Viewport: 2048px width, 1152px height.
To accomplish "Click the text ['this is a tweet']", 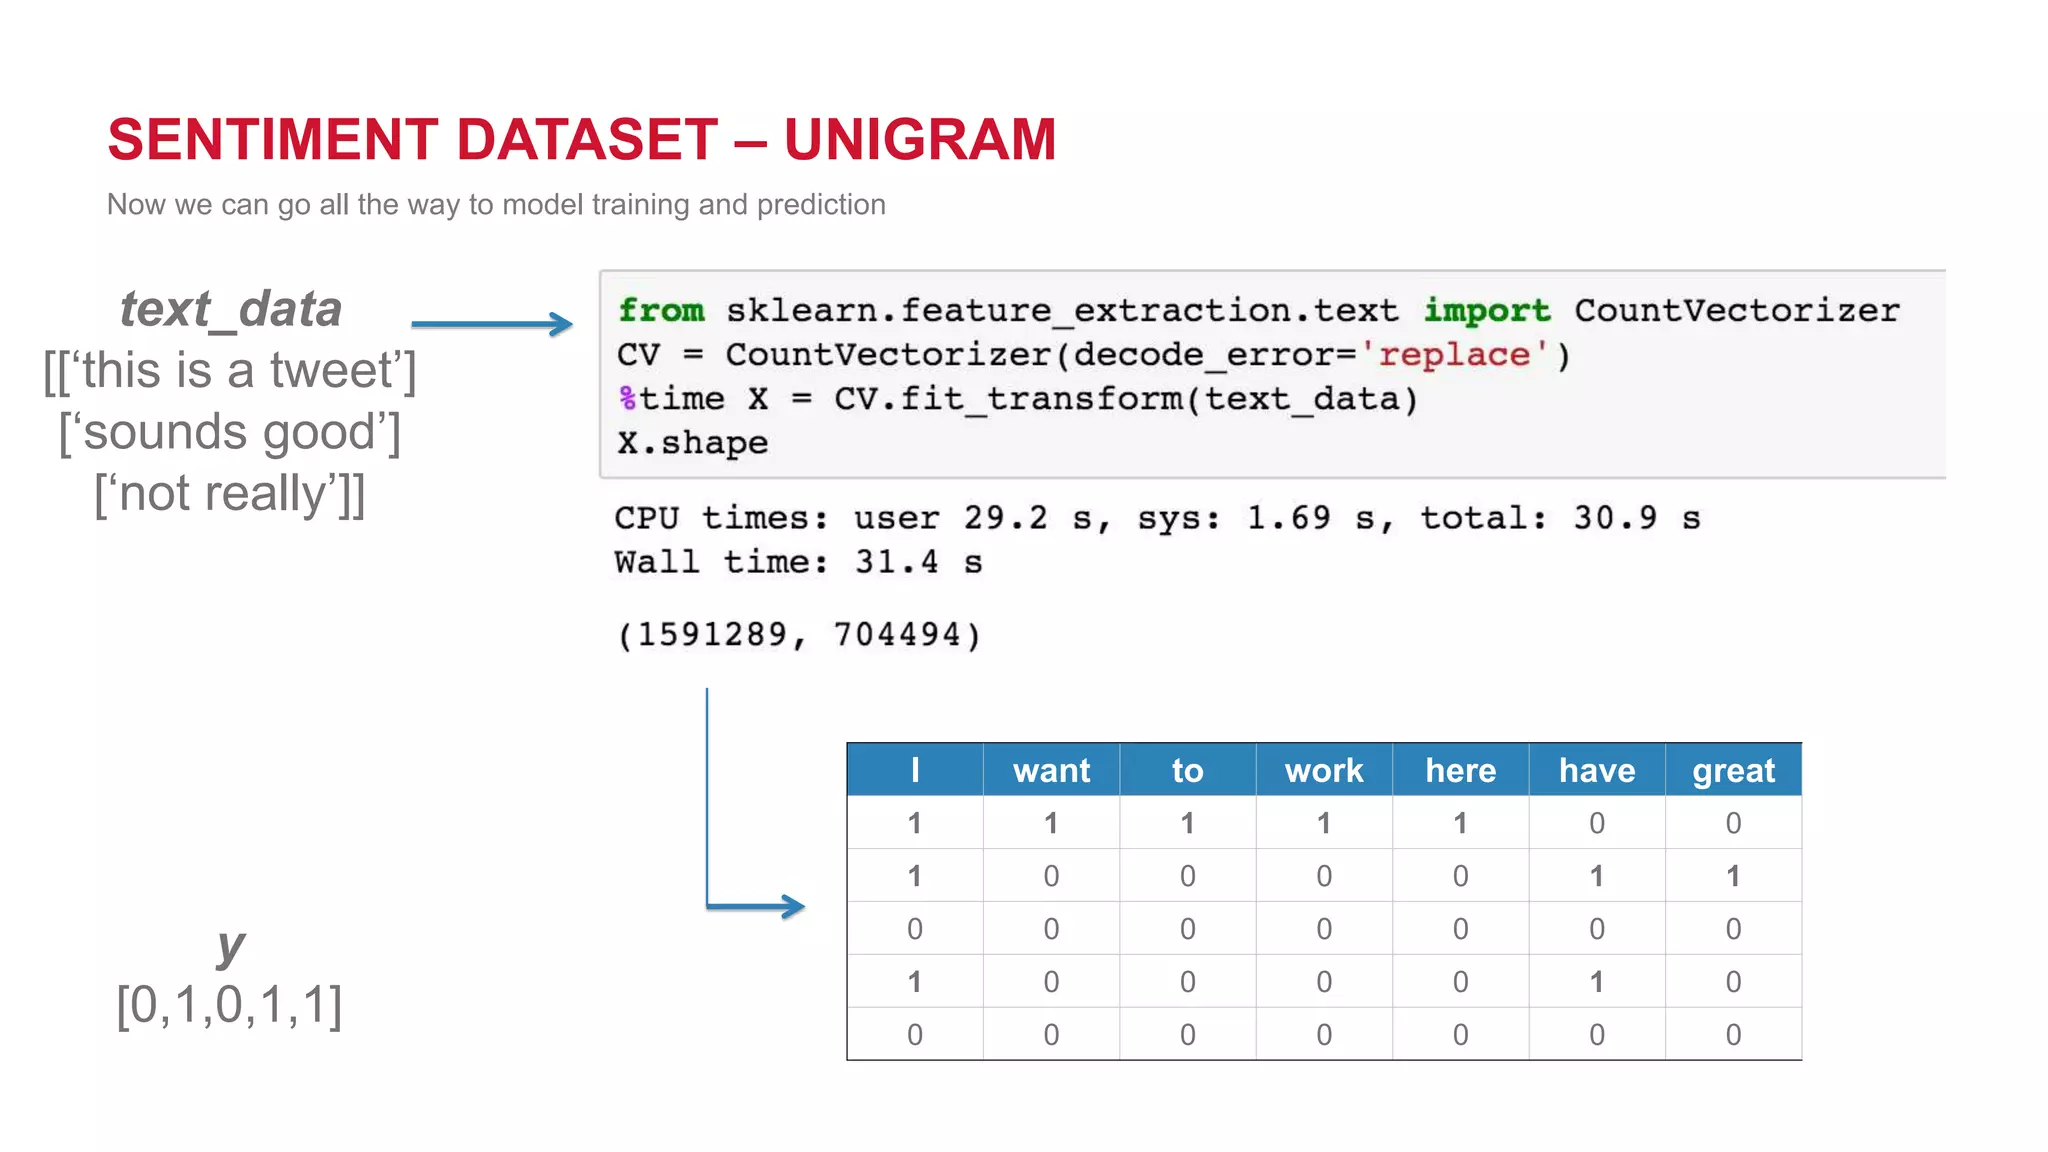I will tap(230, 371).
